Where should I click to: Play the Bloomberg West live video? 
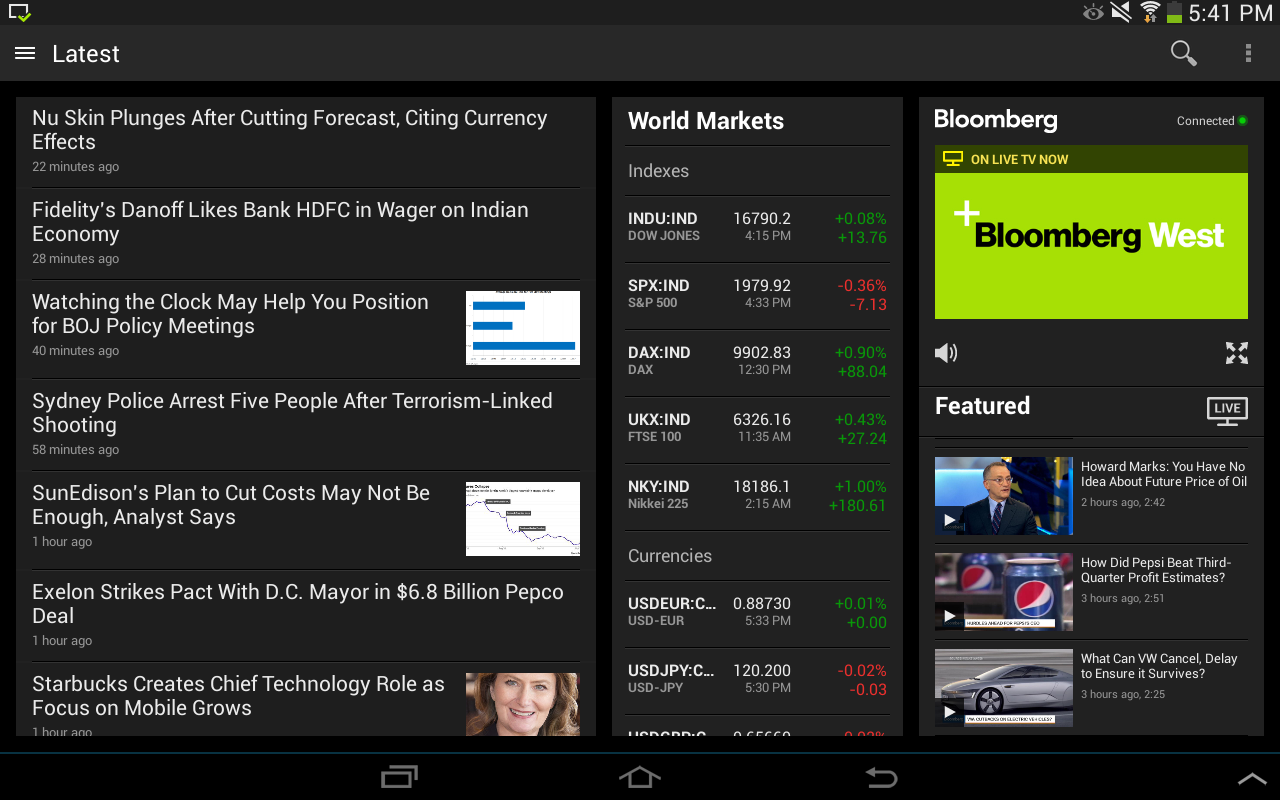click(x=1091, y=246)
